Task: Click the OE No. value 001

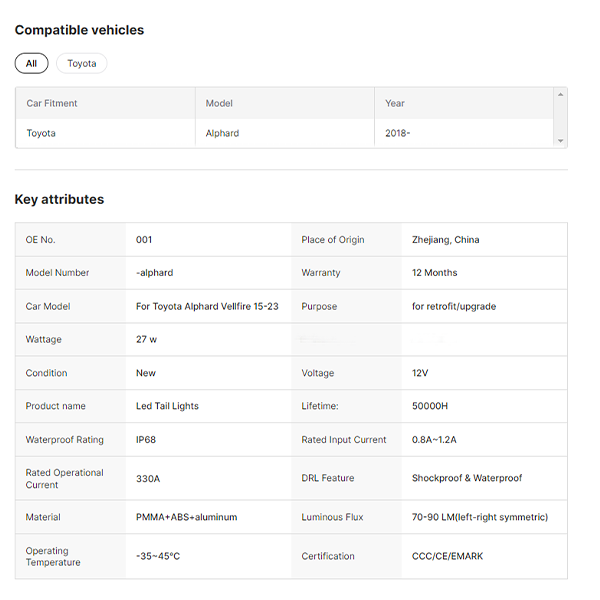Action: click(144, 240)
